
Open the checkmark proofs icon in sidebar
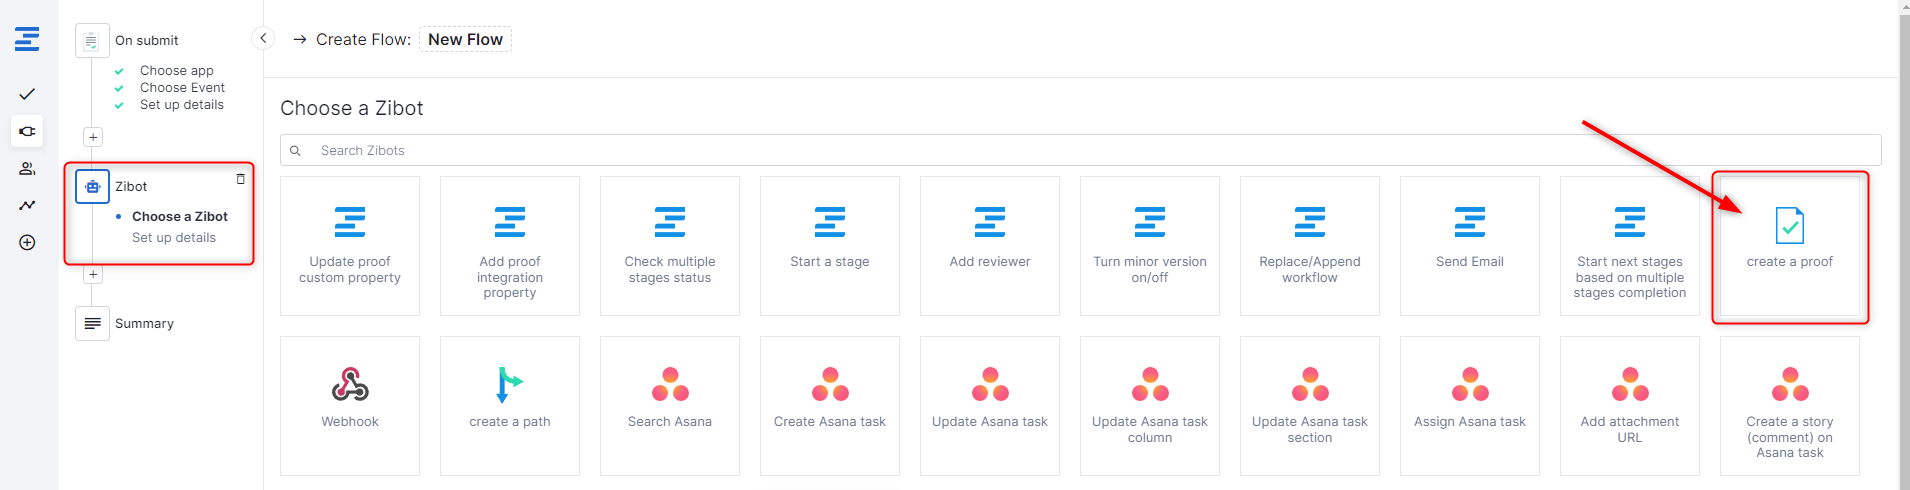(27, 94)
